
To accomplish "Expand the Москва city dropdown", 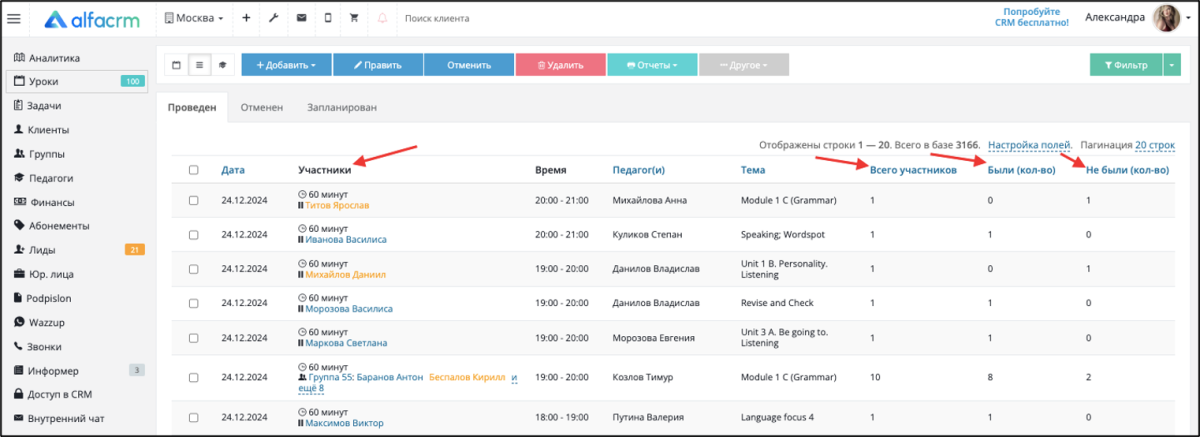I will pos(194,18).
